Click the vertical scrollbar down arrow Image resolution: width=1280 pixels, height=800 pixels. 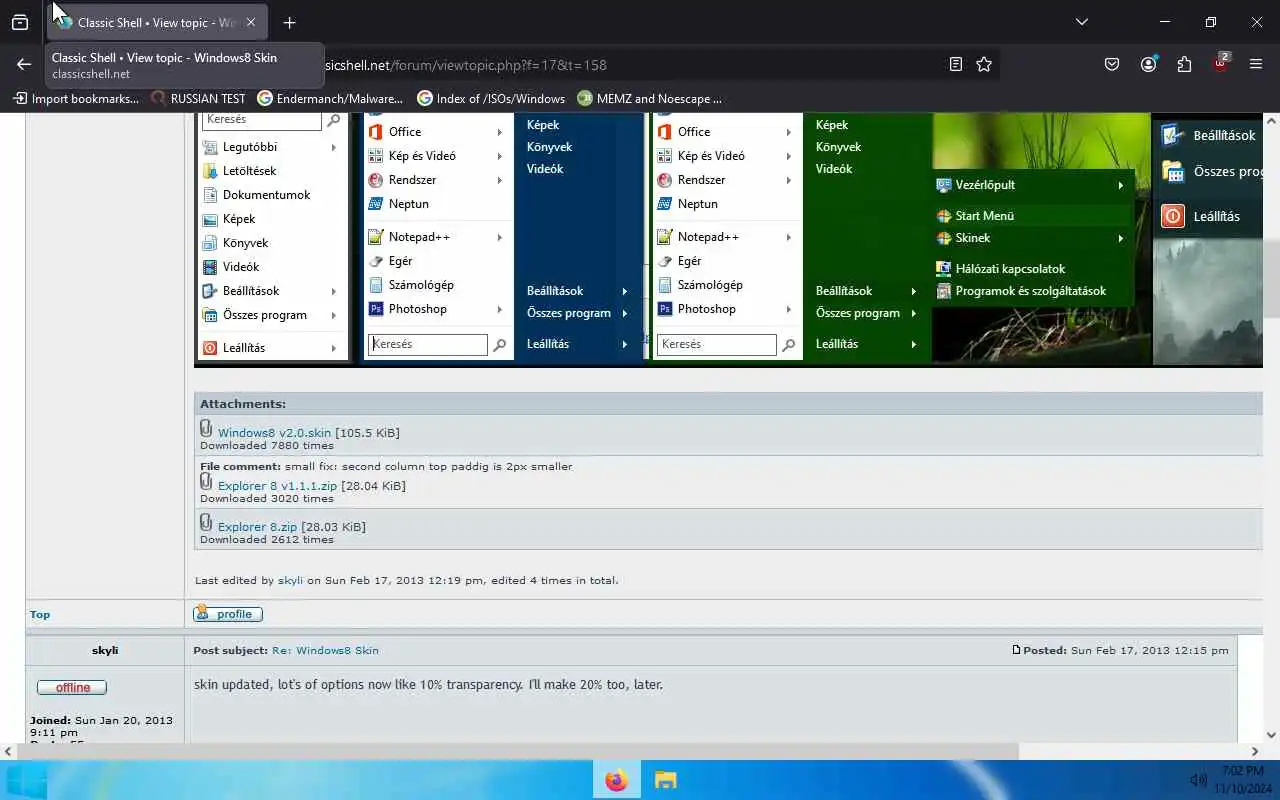[1272, 736]
